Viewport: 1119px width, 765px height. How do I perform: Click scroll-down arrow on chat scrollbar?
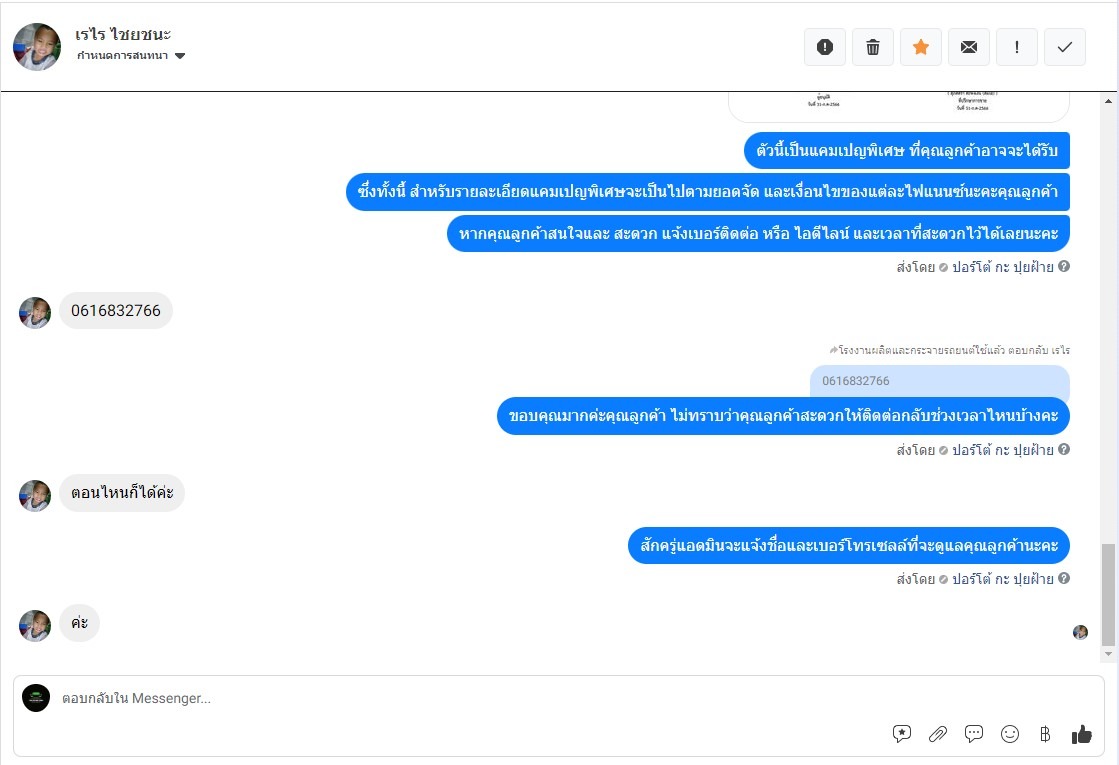pyautogui.click(x=1108, y=653)
